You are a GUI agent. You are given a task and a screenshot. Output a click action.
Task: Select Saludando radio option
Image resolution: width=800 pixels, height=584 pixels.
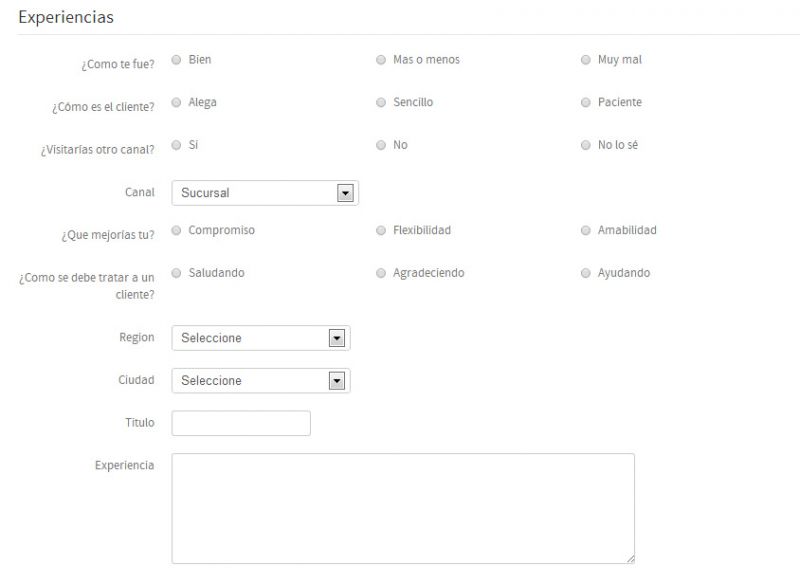click(176, 273)
